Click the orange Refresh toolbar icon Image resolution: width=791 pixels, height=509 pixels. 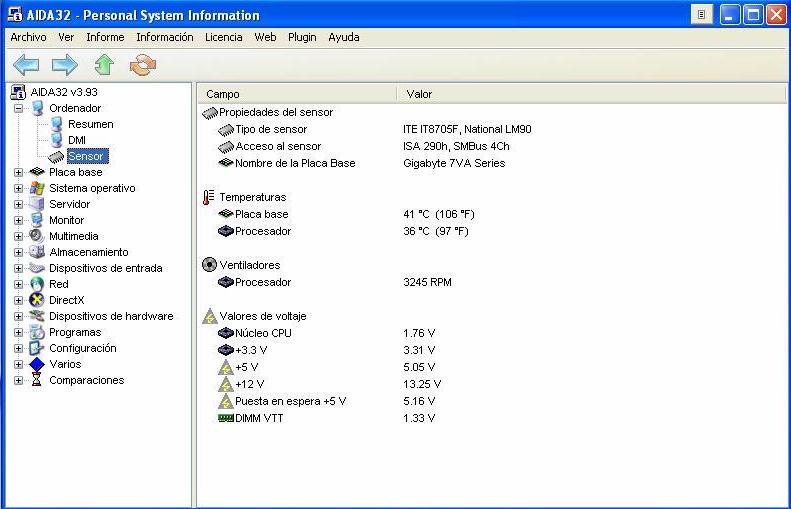tap(143, 65)
